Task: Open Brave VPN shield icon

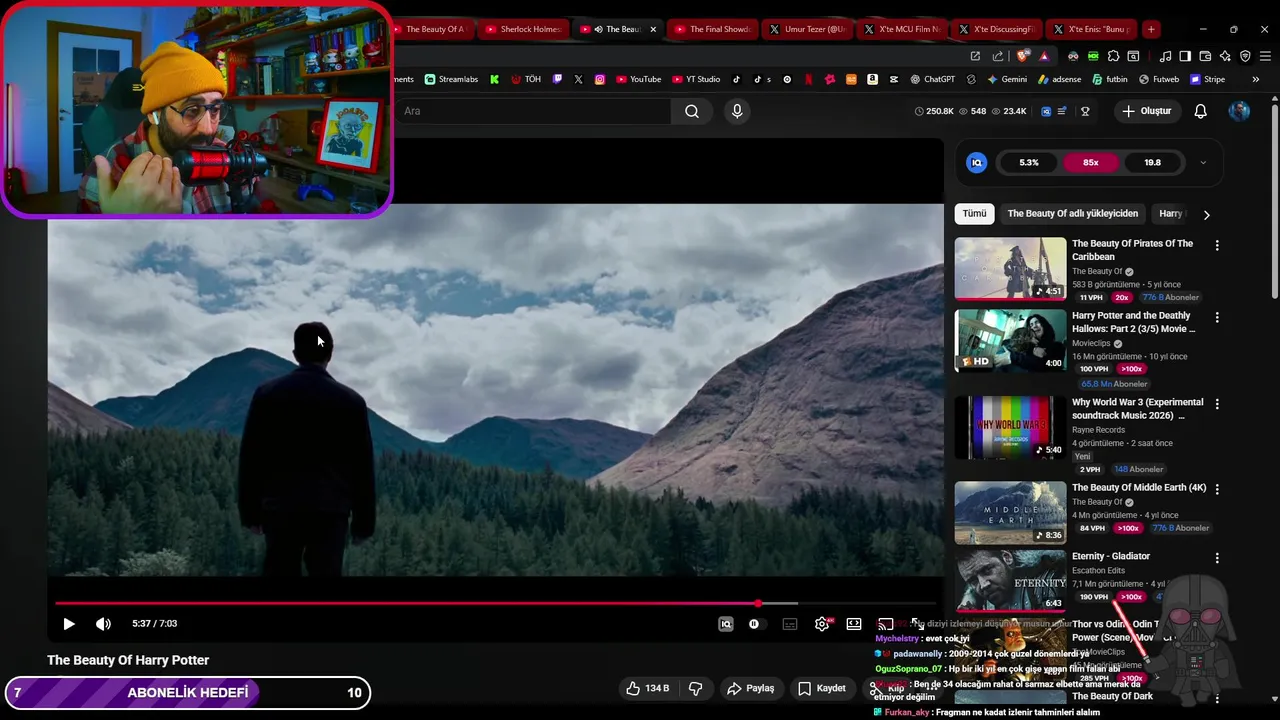Action: point(1245,56)
